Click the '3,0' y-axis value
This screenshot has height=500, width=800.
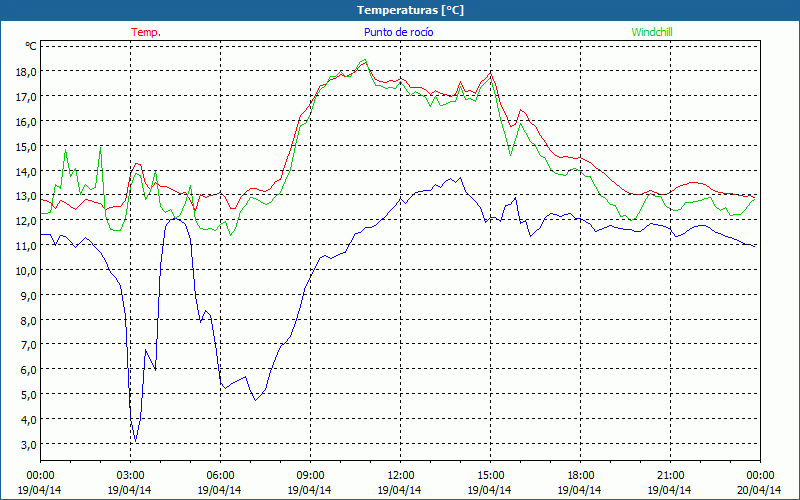click(x=29, y=444)
